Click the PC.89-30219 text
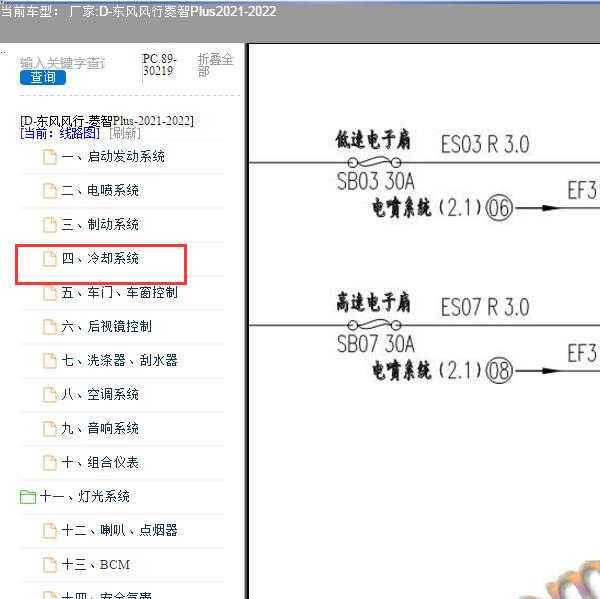This screenshot has height=599, width=600. pos(159,65)
